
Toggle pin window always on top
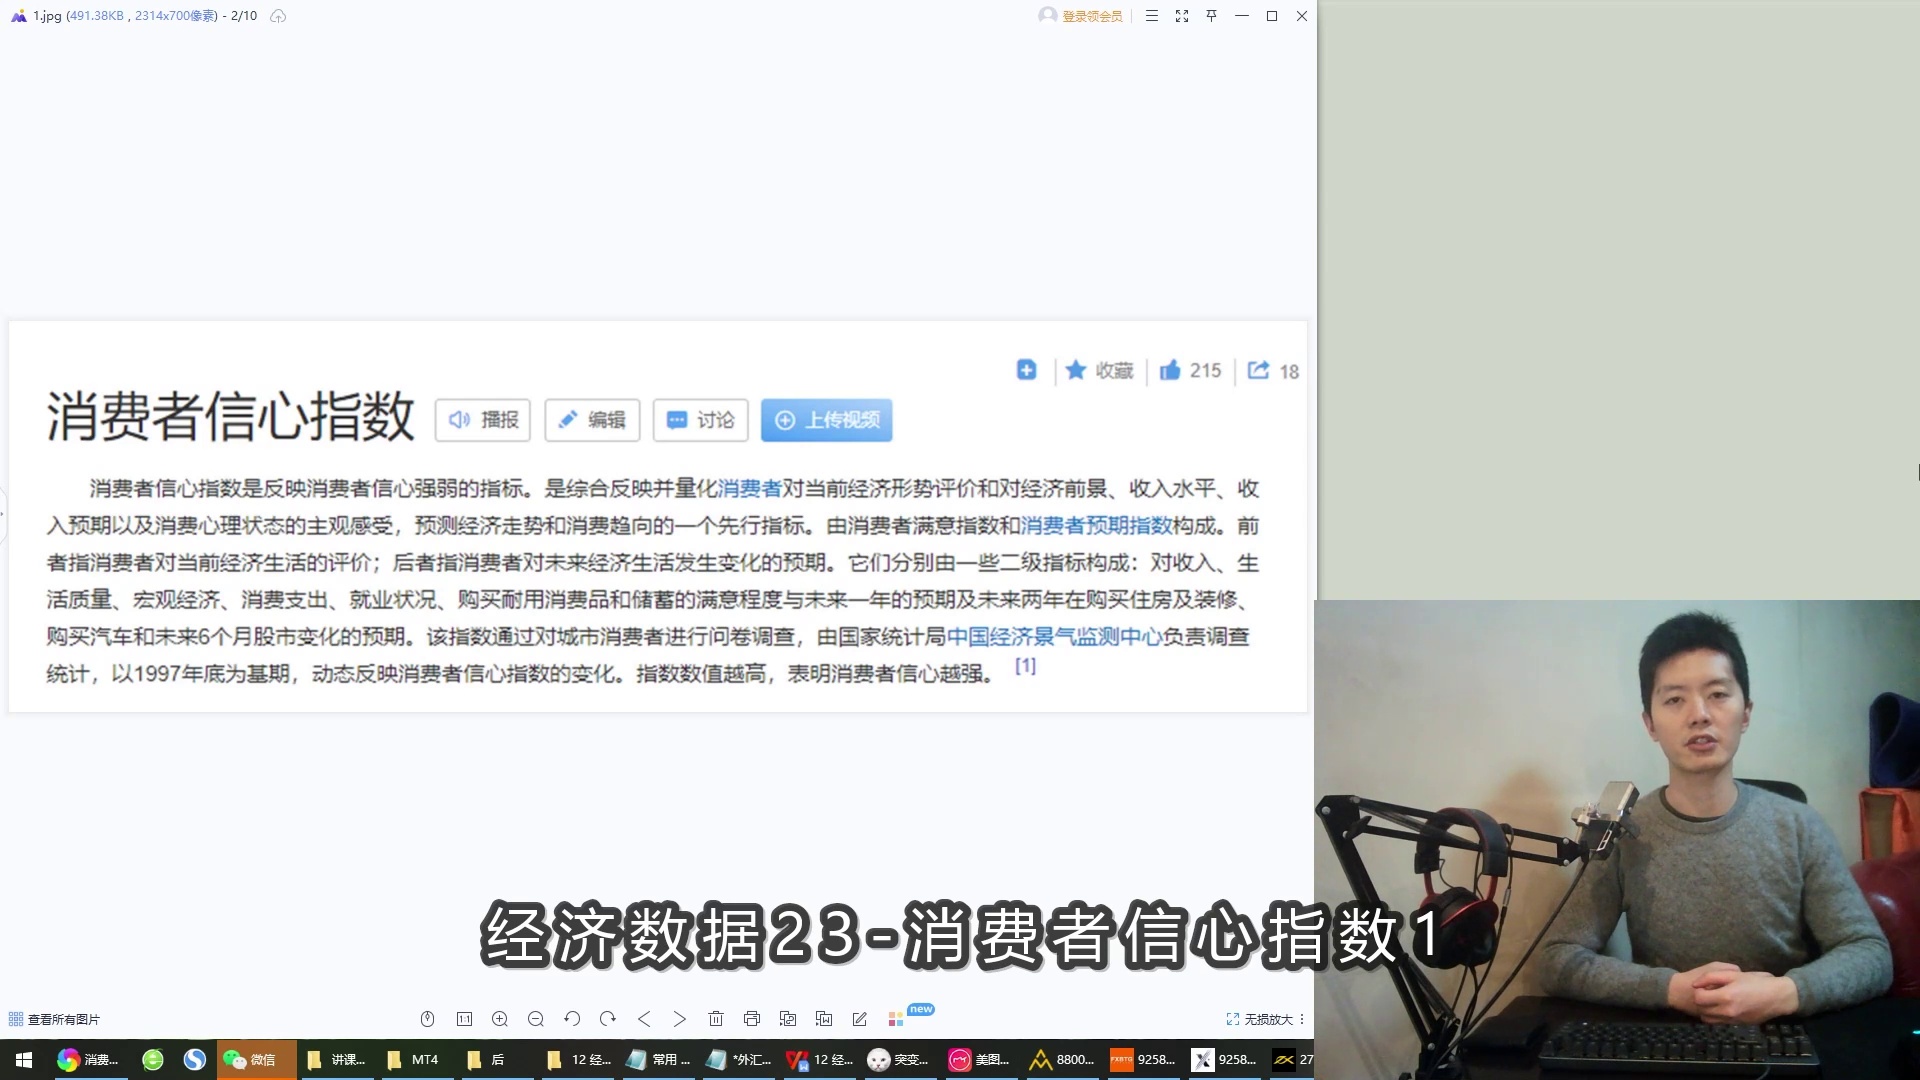(1211, 16)
